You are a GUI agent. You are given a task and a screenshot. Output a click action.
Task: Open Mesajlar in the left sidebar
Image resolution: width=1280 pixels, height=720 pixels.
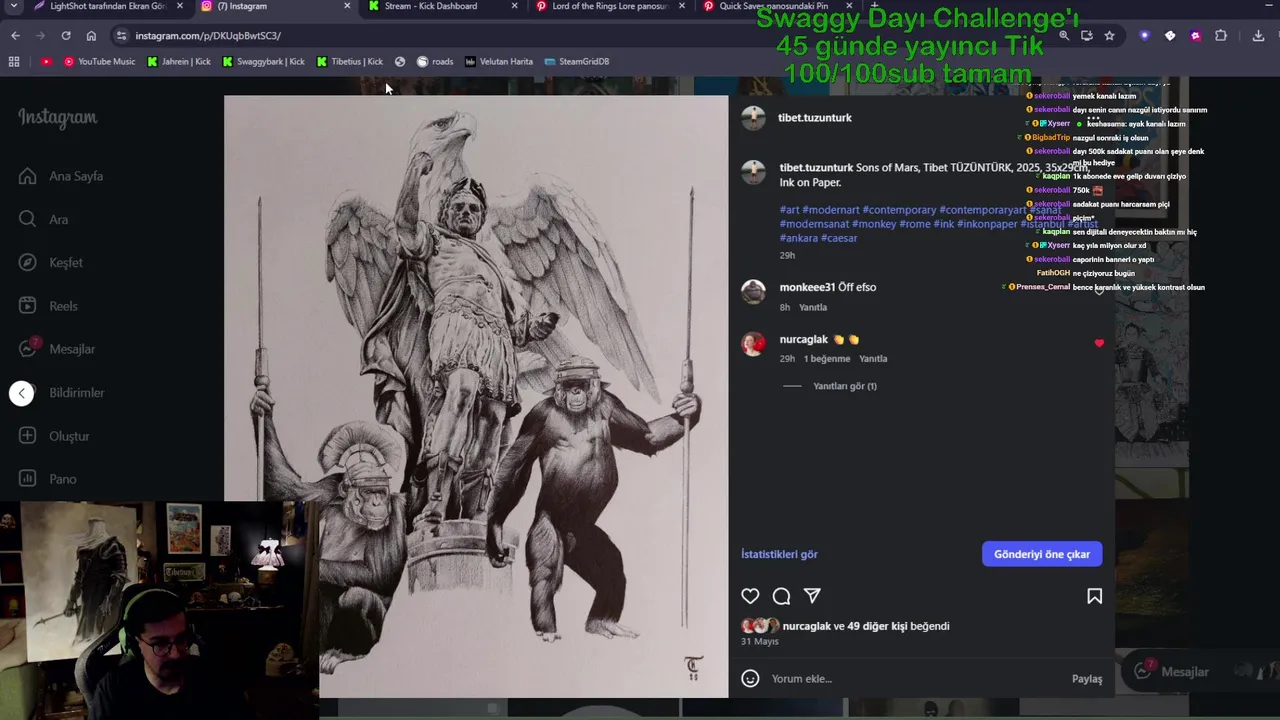[x=58, y=349]
